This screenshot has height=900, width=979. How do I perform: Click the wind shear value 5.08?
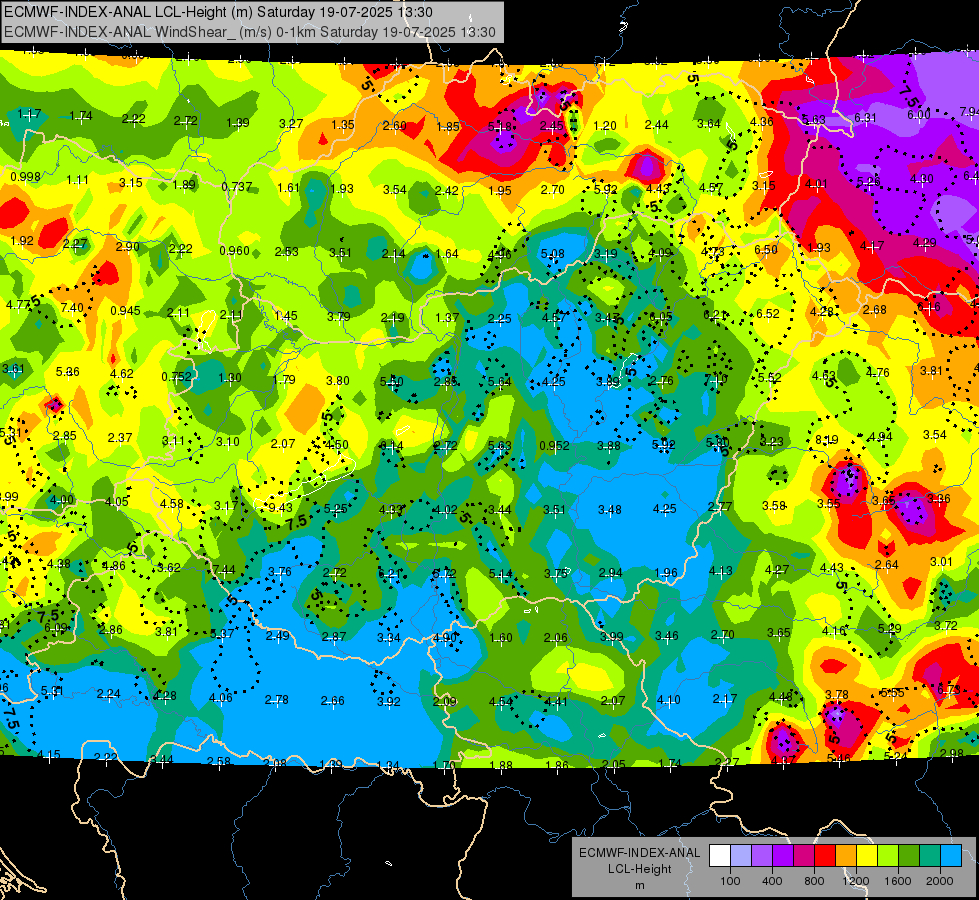tap(553, 254)
